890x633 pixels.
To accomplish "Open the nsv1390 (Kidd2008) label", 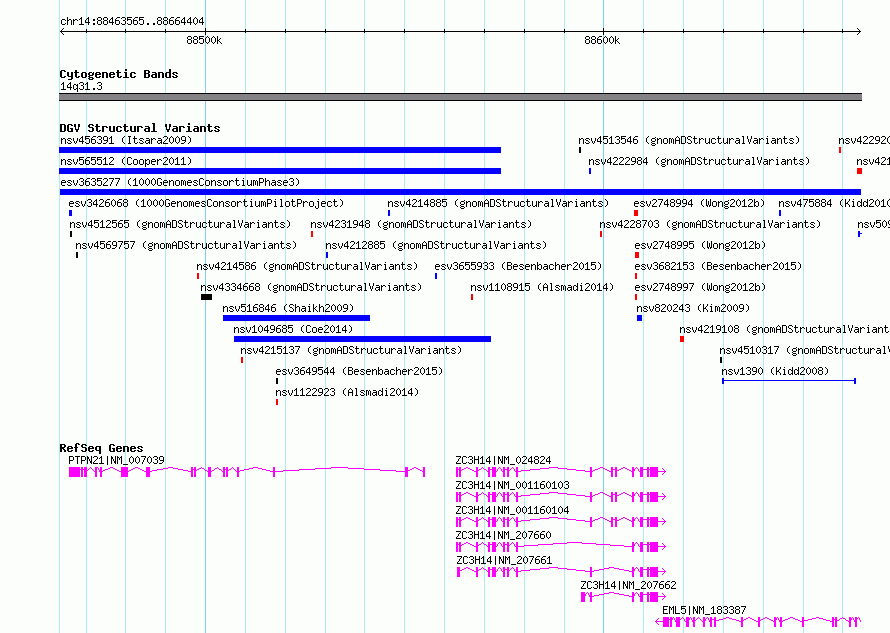I will (x=775, y=371).
